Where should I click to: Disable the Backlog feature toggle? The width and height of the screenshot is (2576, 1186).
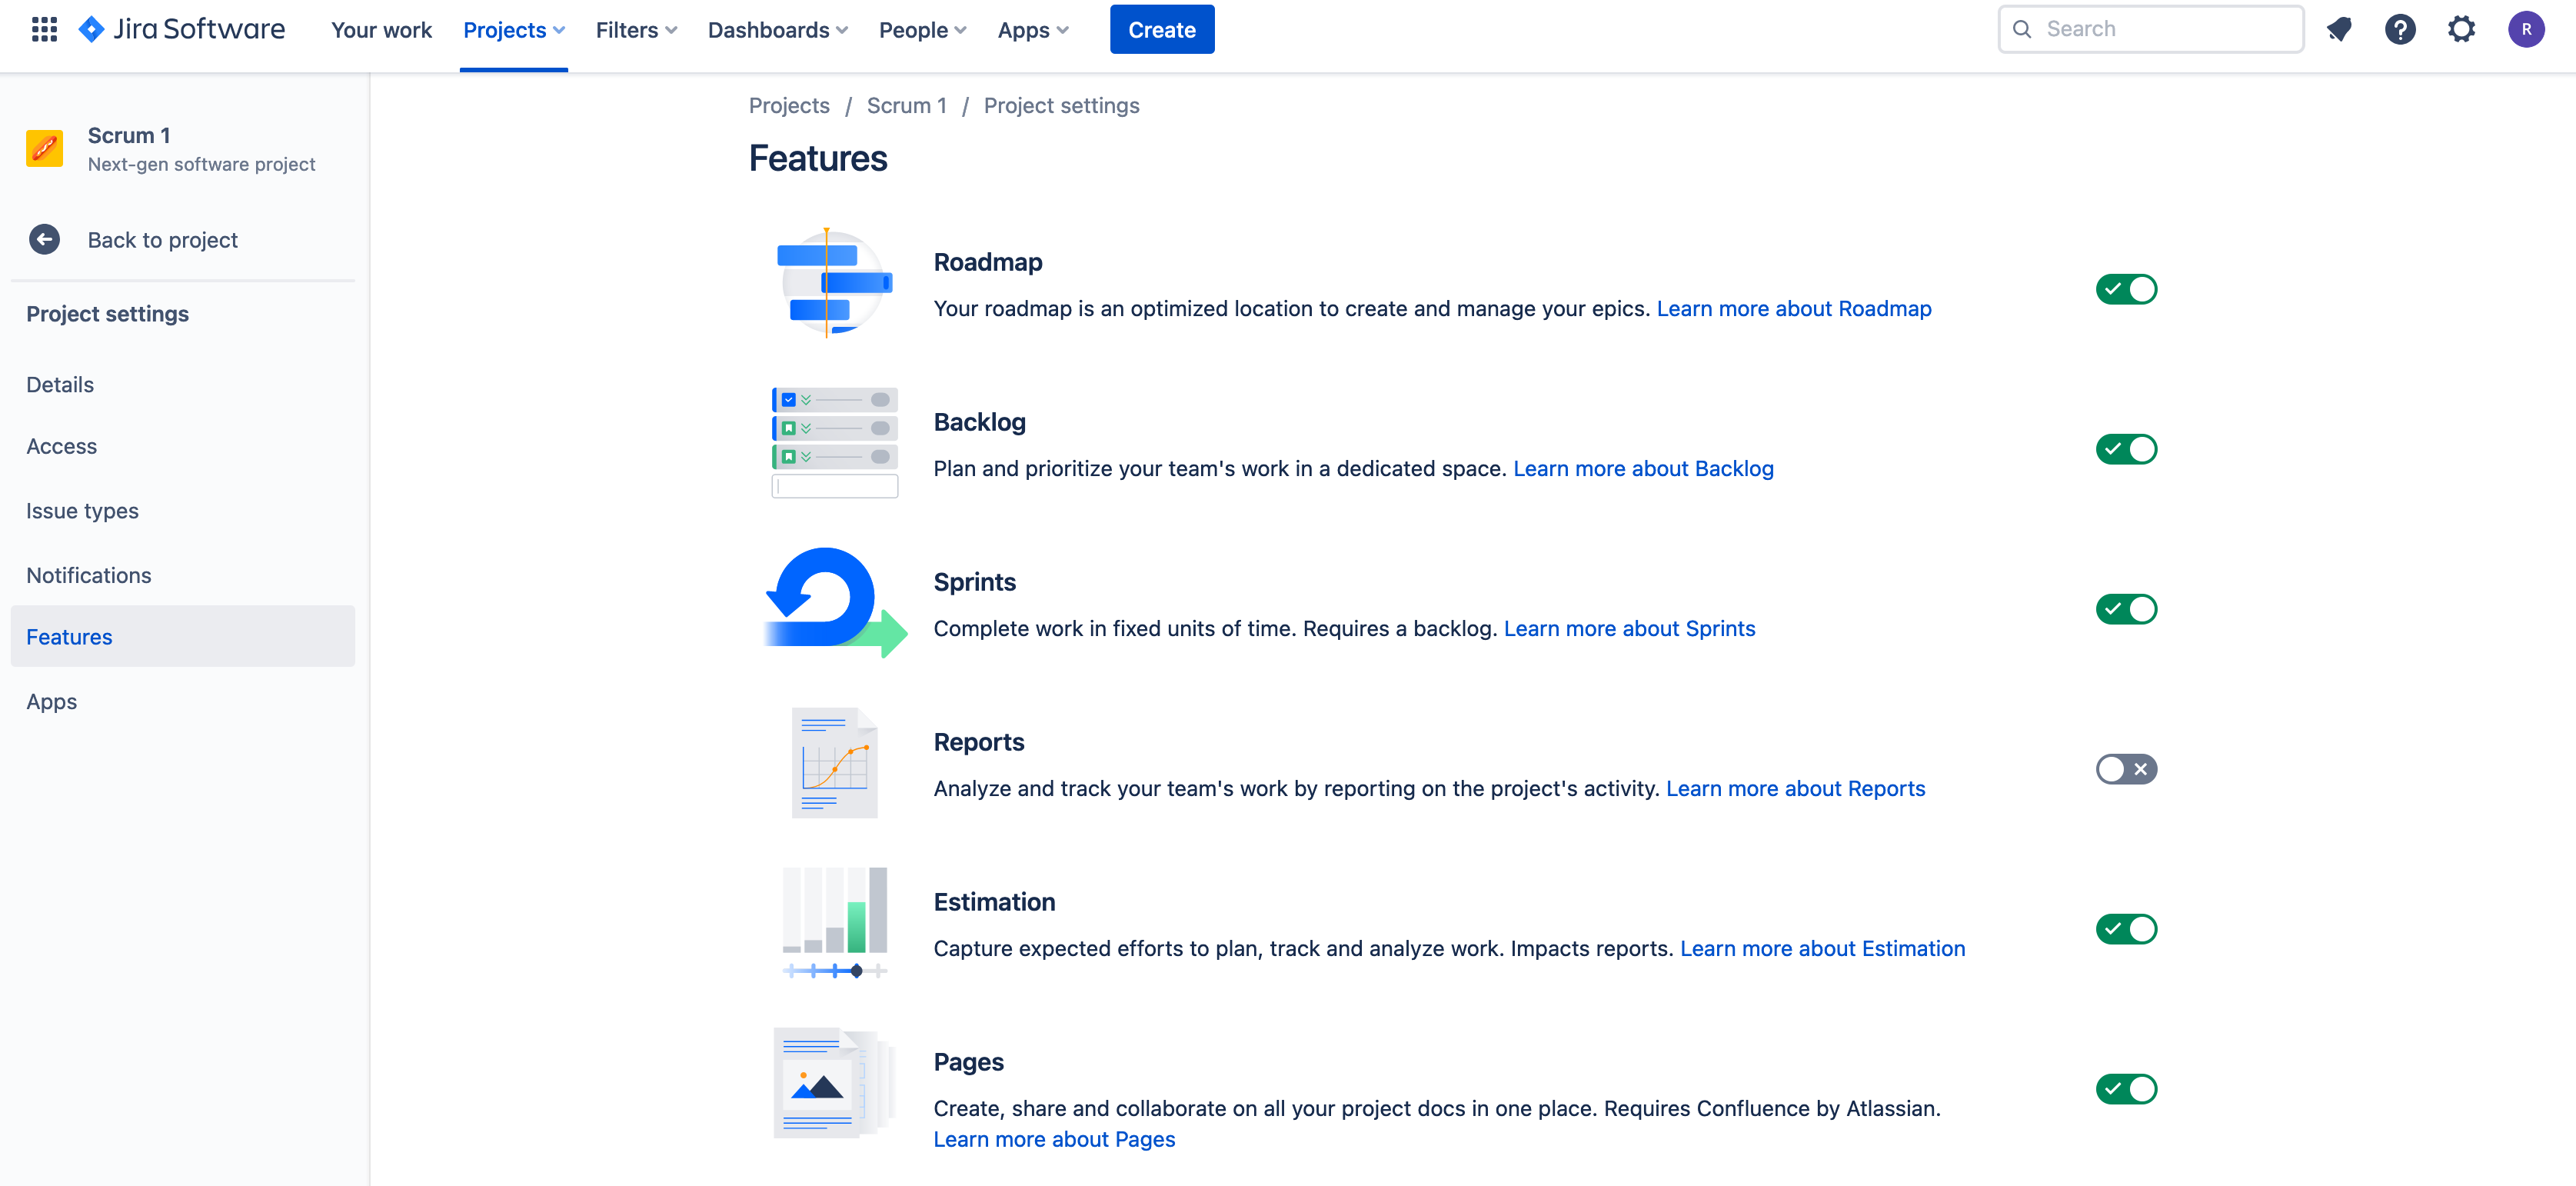coord(2126,449)
